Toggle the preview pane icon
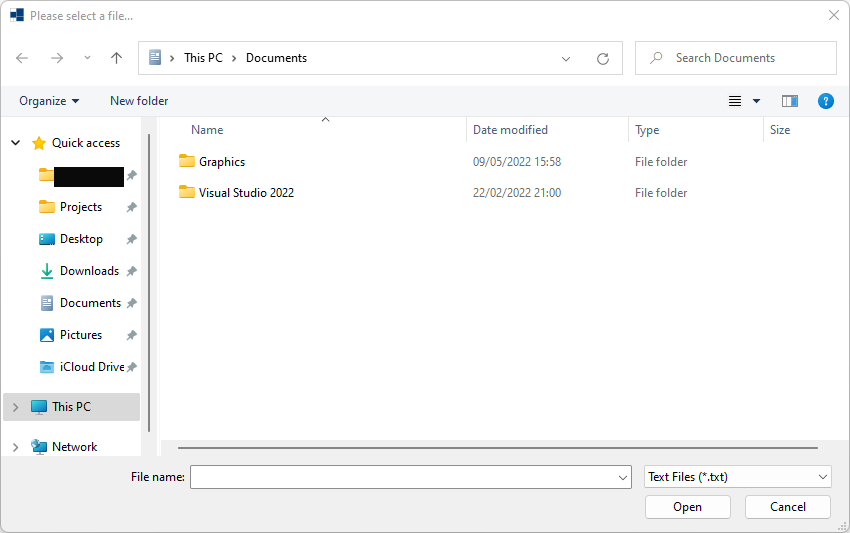The height and width of the screenshot is (533, 850). (790, 101)
